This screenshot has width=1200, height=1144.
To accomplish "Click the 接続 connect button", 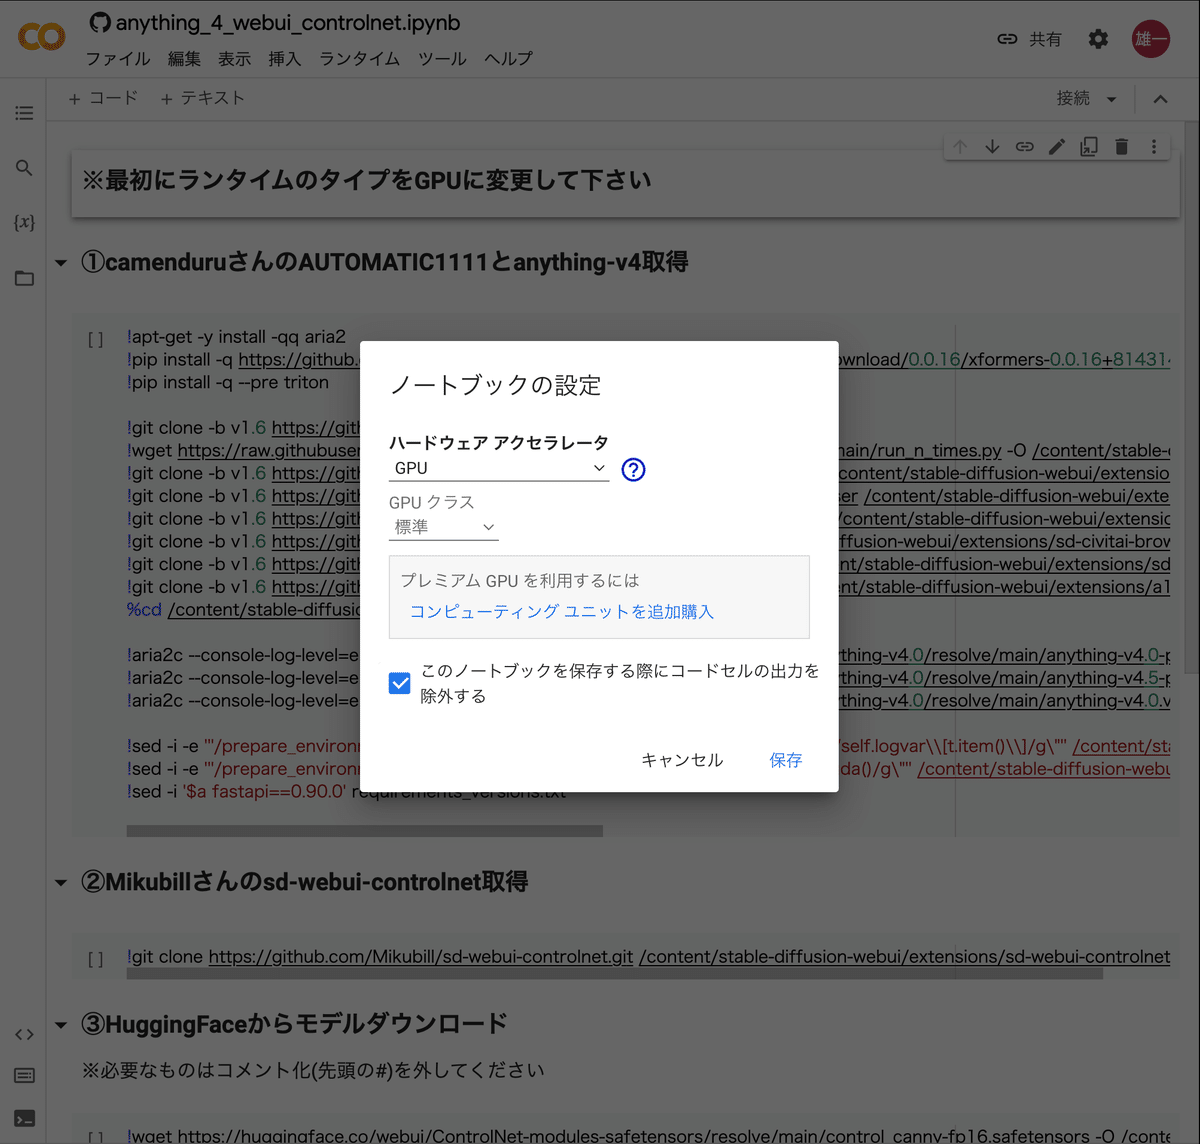I will [x=1073, y=98].
